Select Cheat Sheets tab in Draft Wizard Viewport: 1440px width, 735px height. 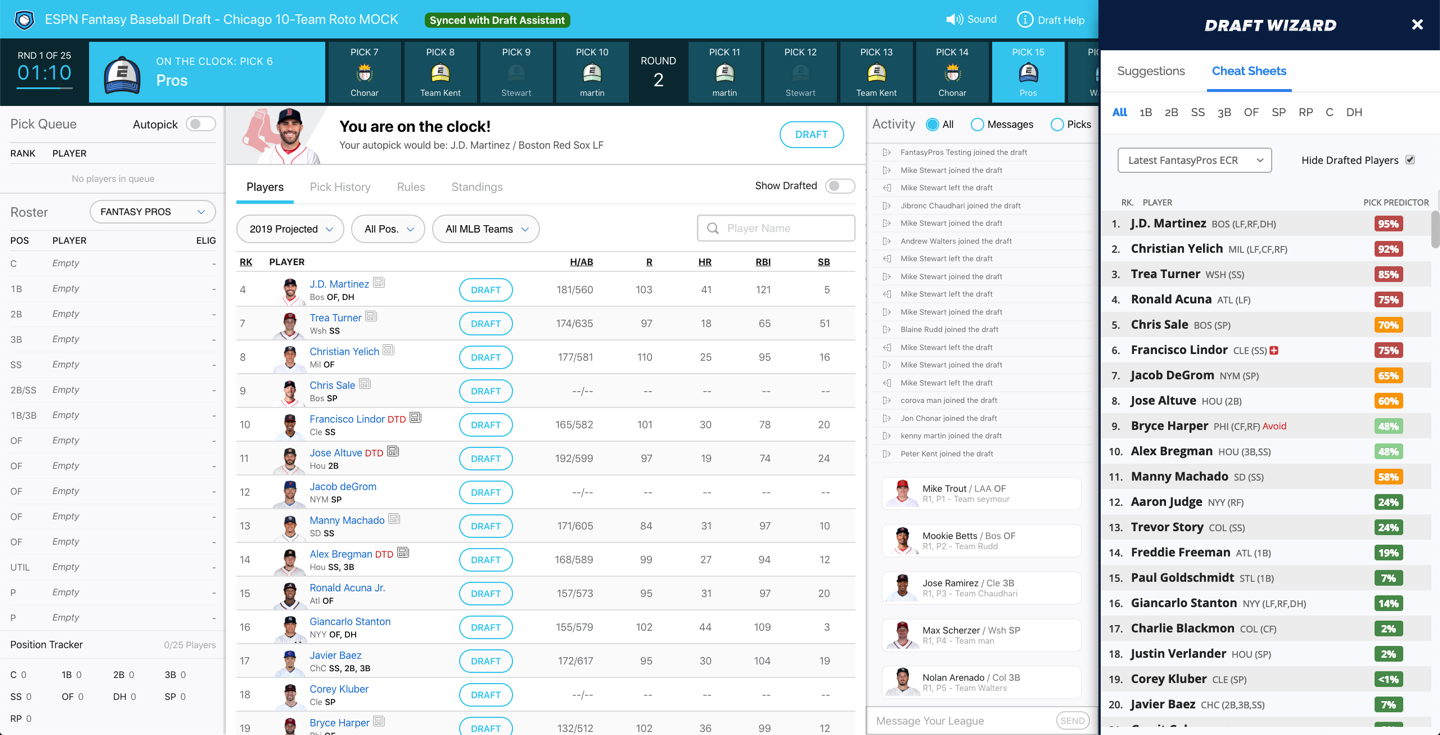[x=1249, y=71]
